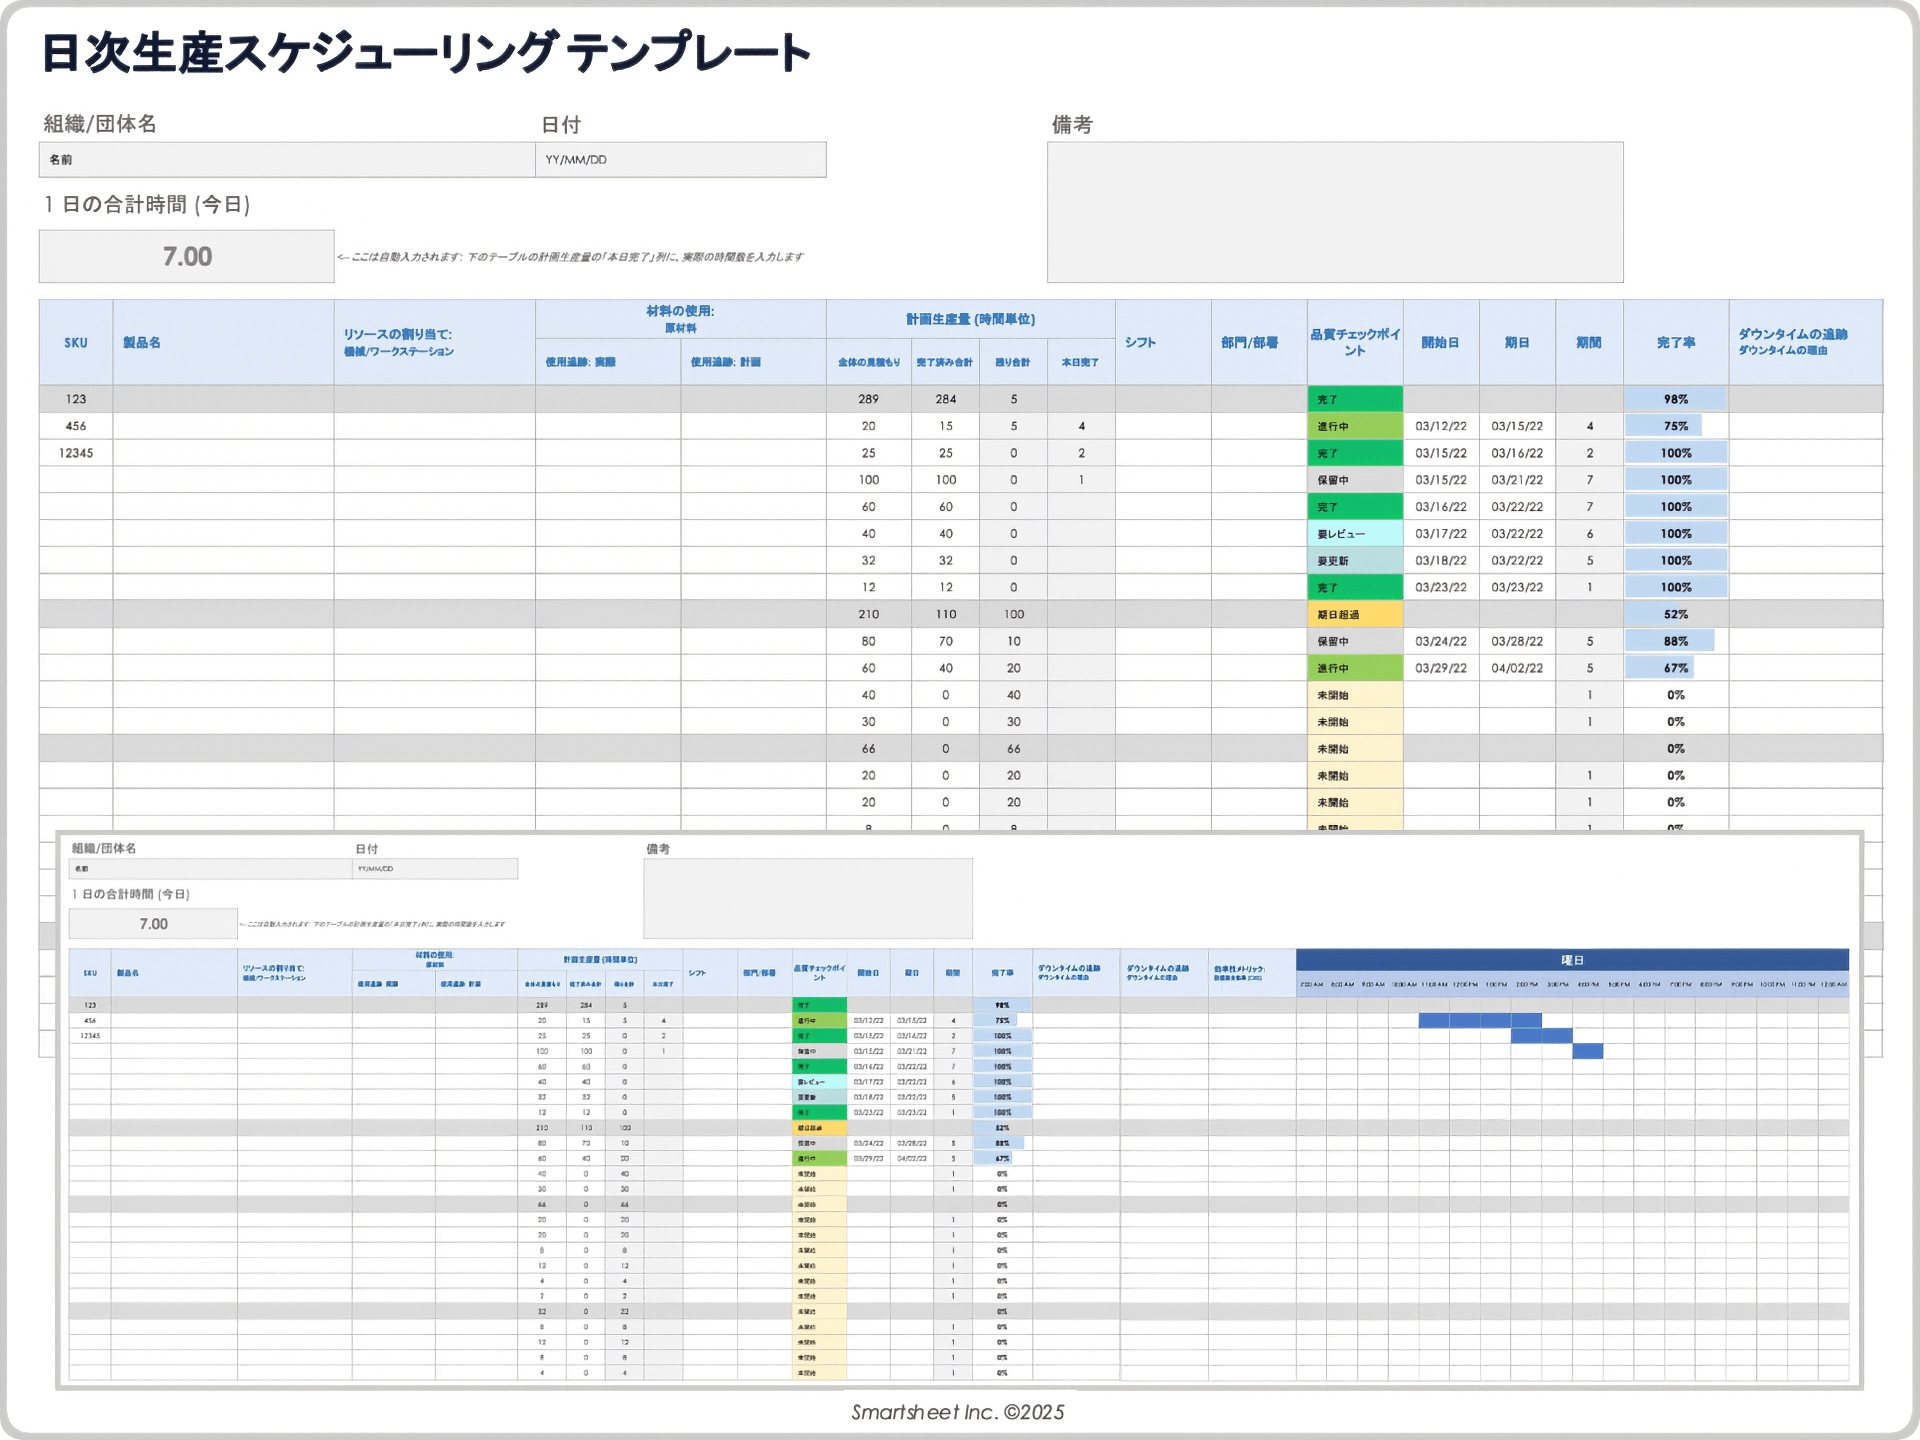Select the 03/12/22 start date cell
1920x1440 pixels.
tap(1441, 426)
